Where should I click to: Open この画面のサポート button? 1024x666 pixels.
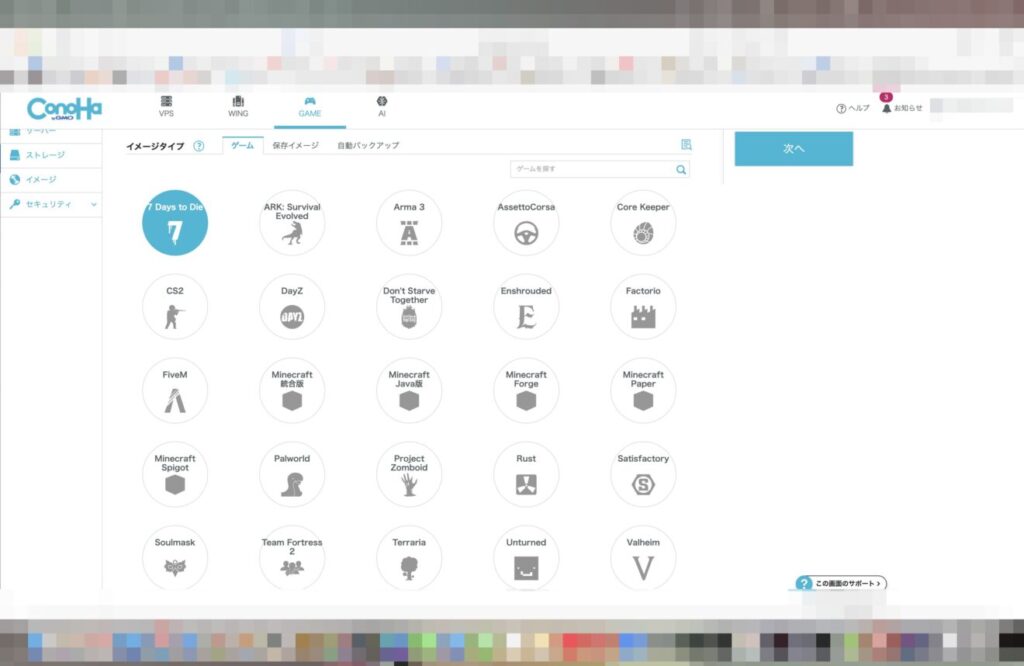(841, 583)
